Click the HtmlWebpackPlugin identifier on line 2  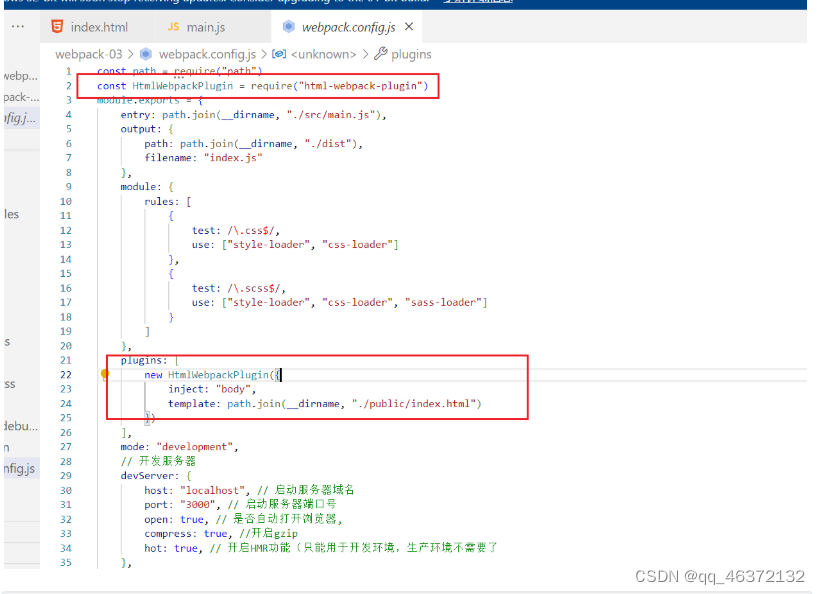(183, 86)
